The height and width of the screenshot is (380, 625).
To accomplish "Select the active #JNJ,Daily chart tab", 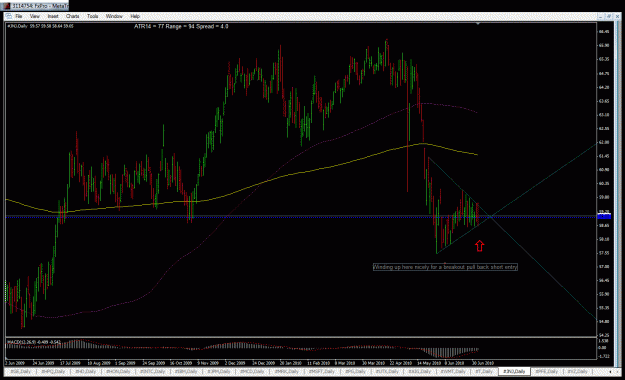I will [514, 371].
